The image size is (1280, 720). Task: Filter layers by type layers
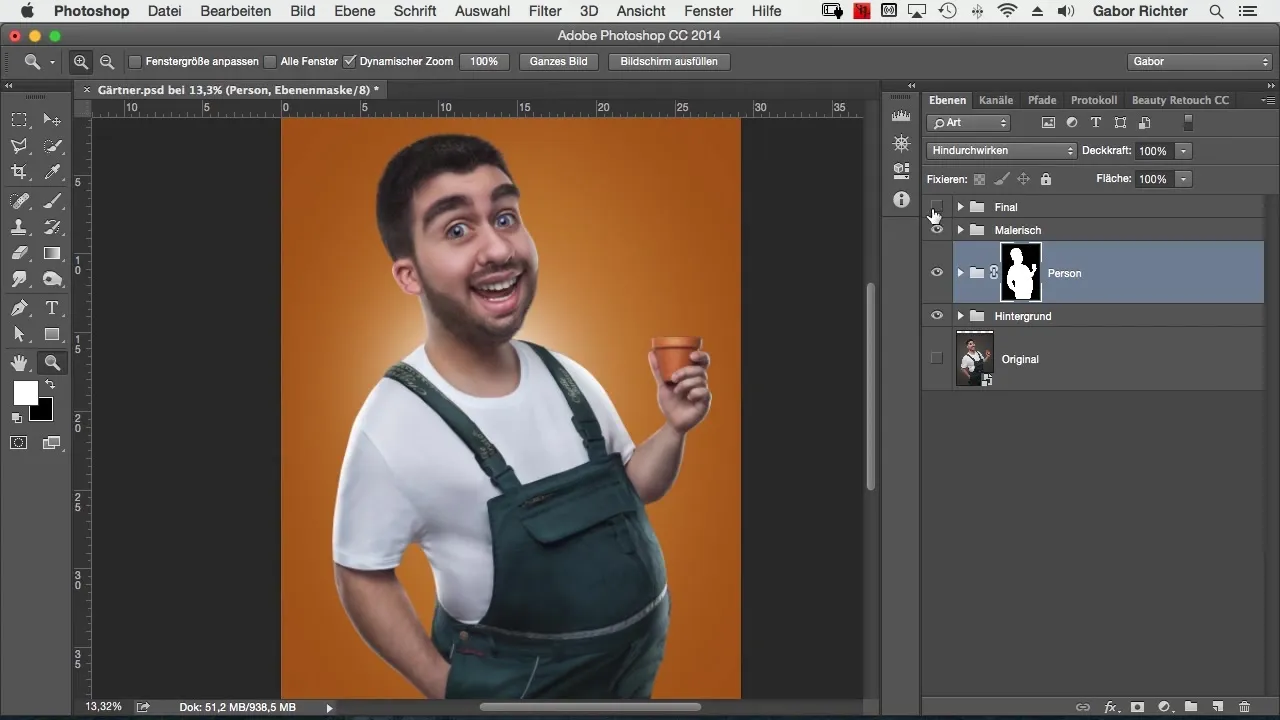pyautogui.click(x=1096, y=123)
